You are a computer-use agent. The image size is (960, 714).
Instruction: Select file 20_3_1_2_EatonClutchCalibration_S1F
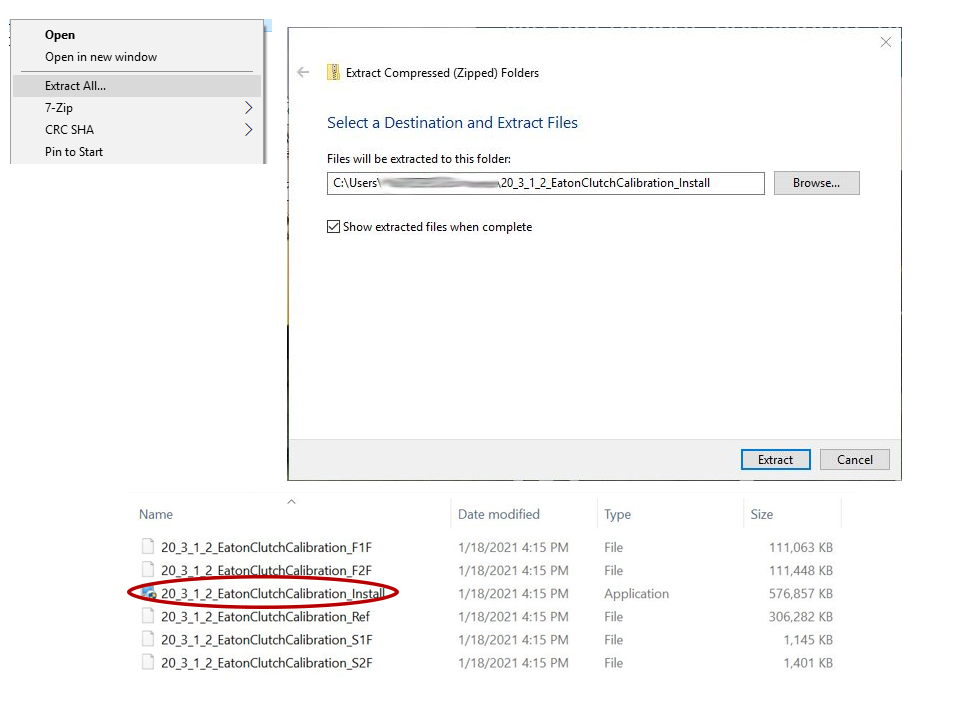point(266,639)
